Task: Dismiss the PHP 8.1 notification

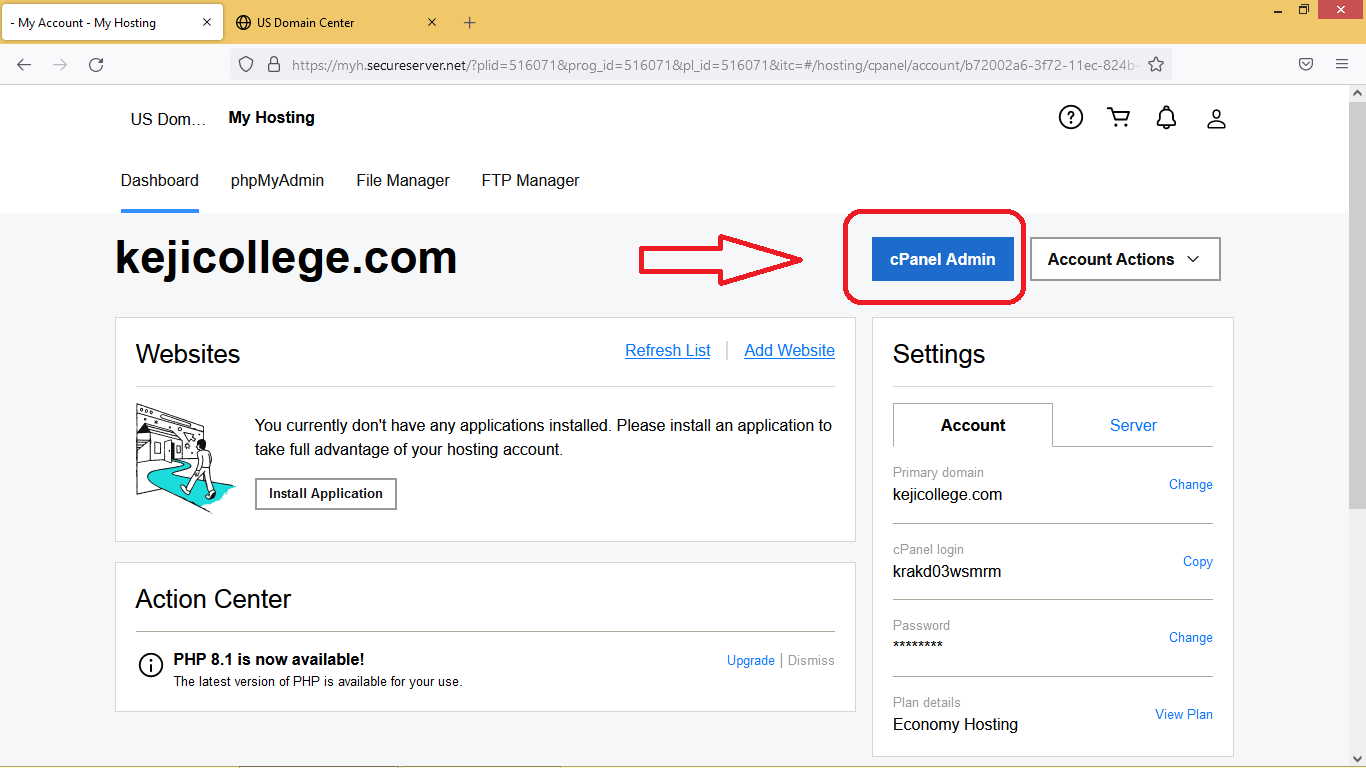Action: coord(811,660)
